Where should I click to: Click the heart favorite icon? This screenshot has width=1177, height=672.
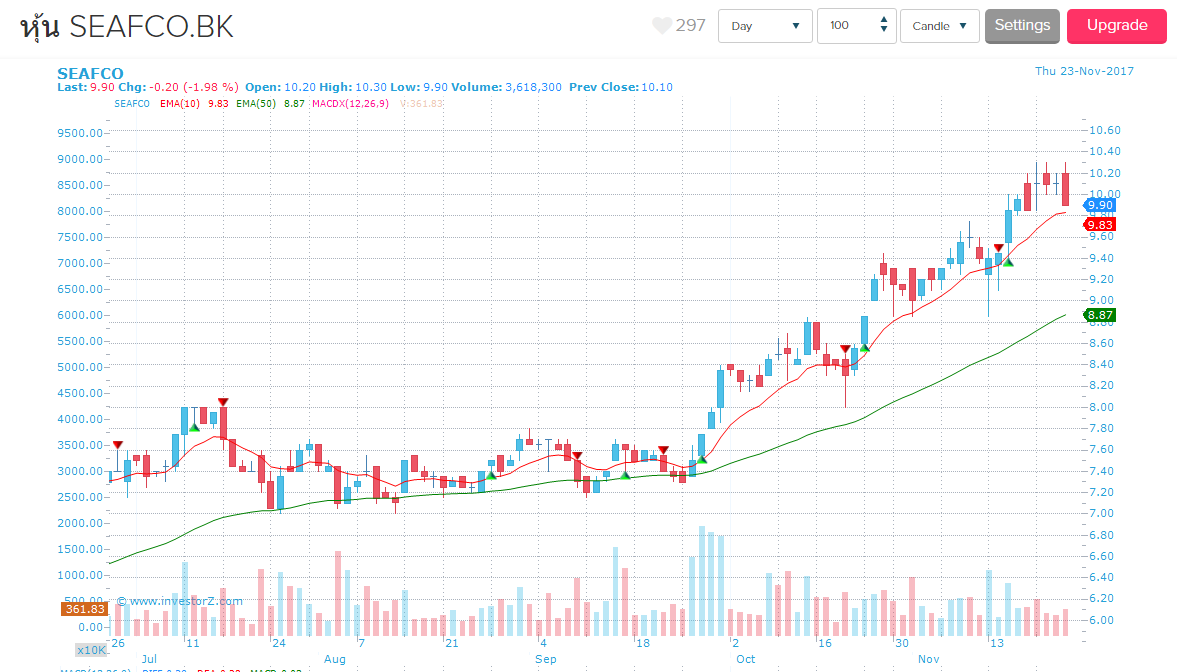661,26
